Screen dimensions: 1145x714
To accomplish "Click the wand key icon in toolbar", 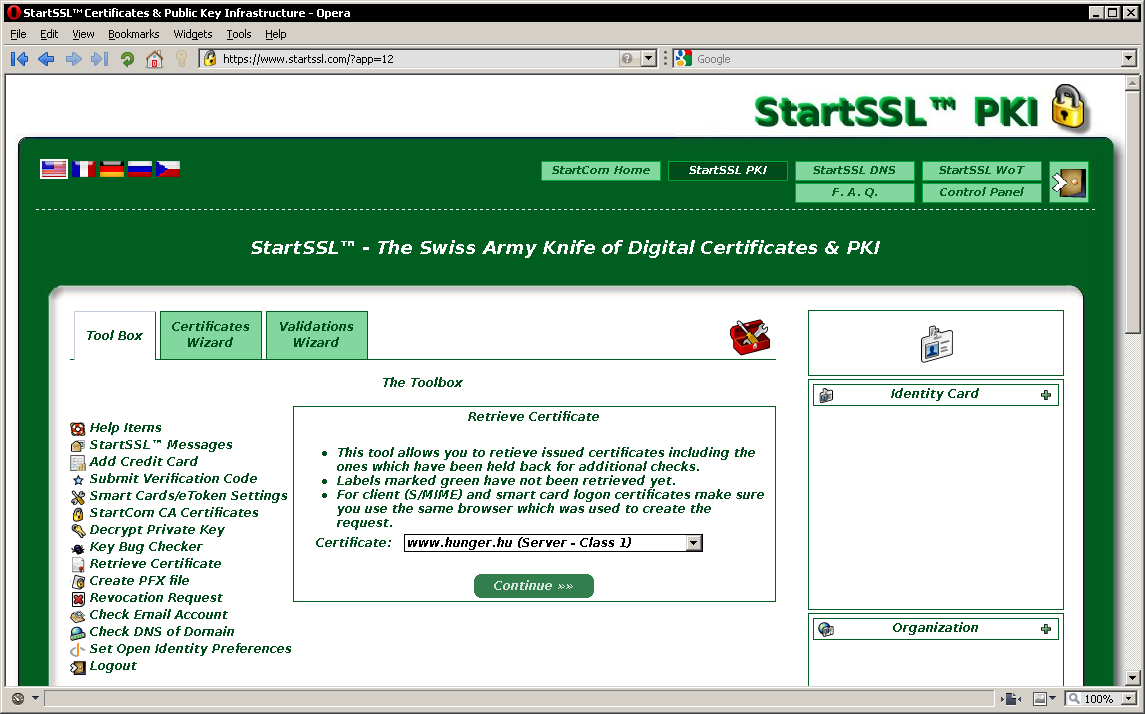I will (182, 59).
